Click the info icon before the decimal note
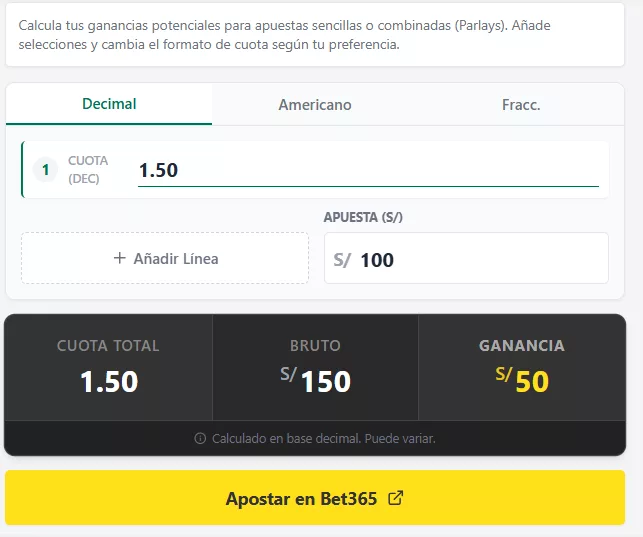Viewport: 643px width, 537px height. (x=200, y=439)
